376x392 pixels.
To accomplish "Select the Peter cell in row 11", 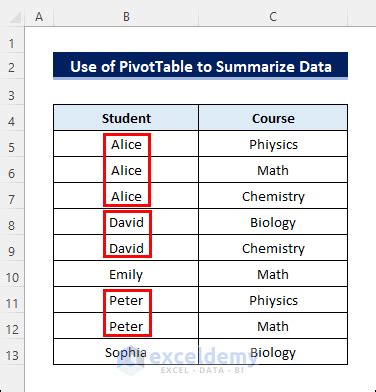I will point(126,300).
